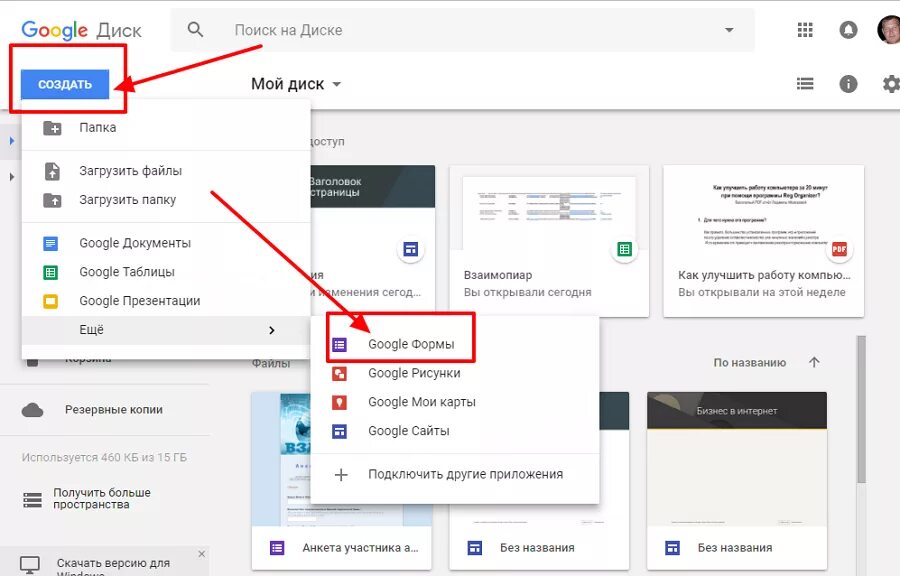Click the Sheets badge on Взаимопиар card
This screenshot has width=900, height=576.
tap(624, 249)
